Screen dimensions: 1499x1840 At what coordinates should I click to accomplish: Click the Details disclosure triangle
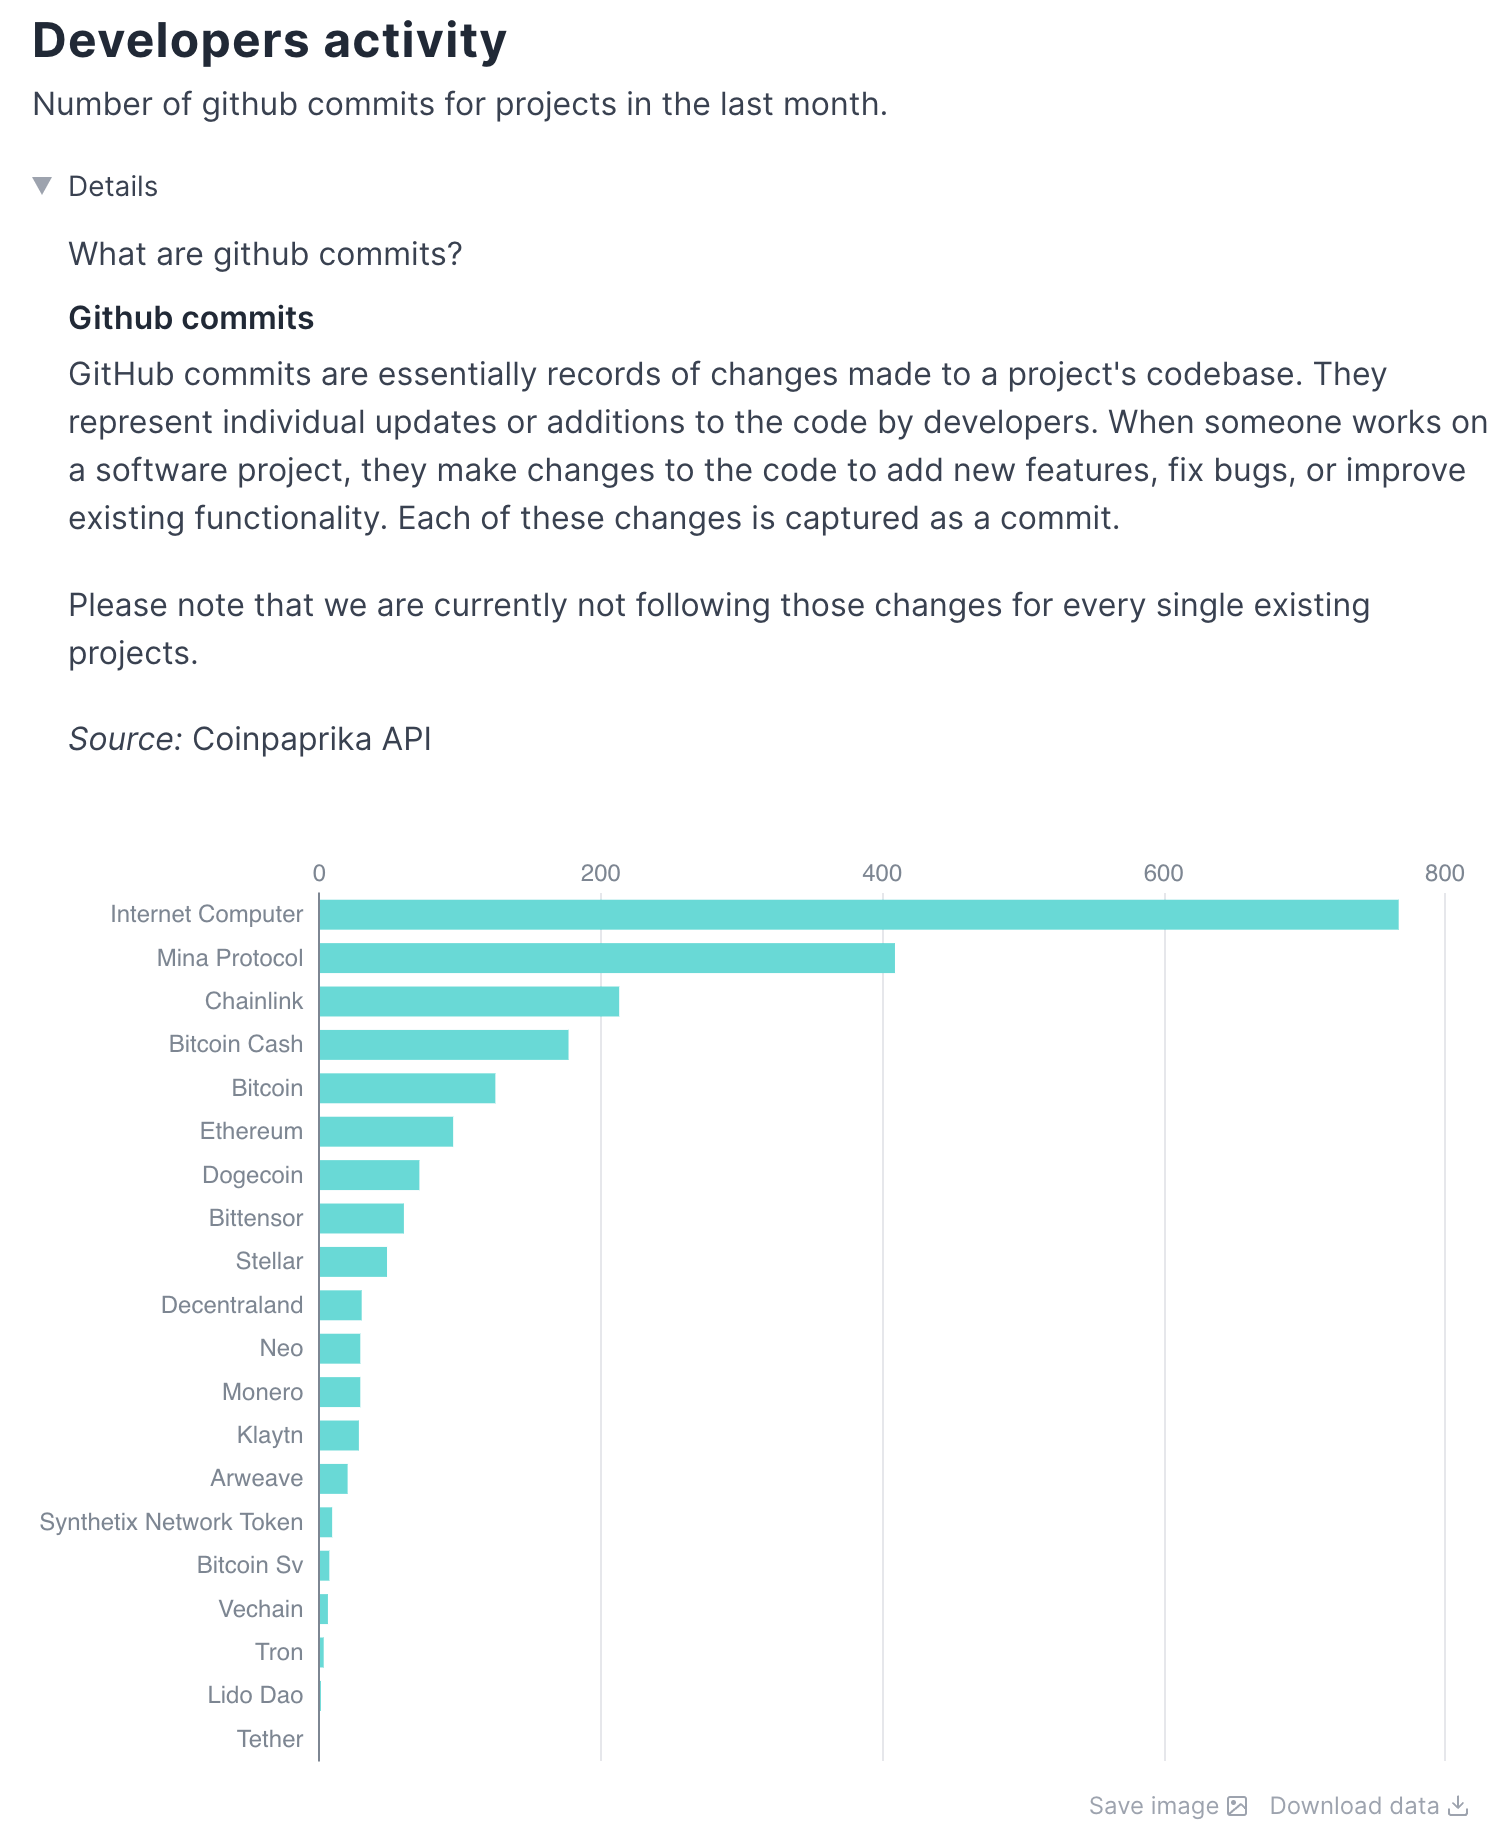[42, 186]
